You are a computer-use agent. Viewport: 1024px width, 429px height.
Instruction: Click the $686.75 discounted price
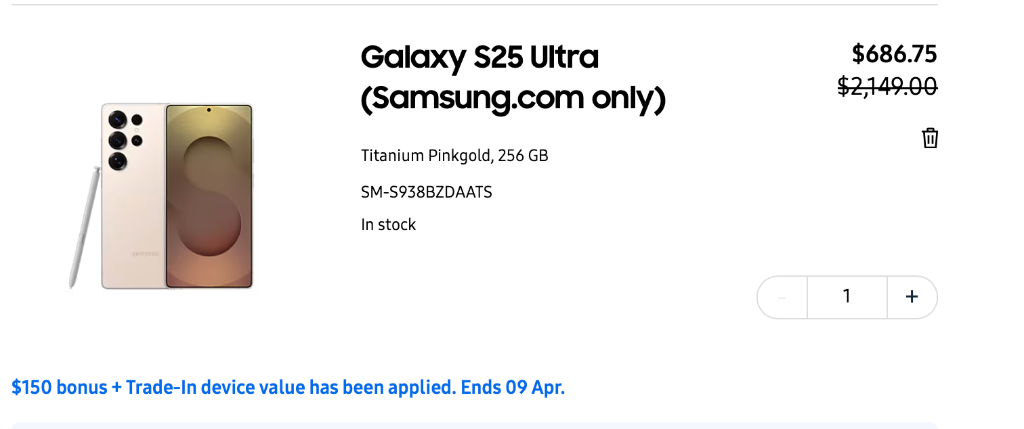click(x=894, y=54)
